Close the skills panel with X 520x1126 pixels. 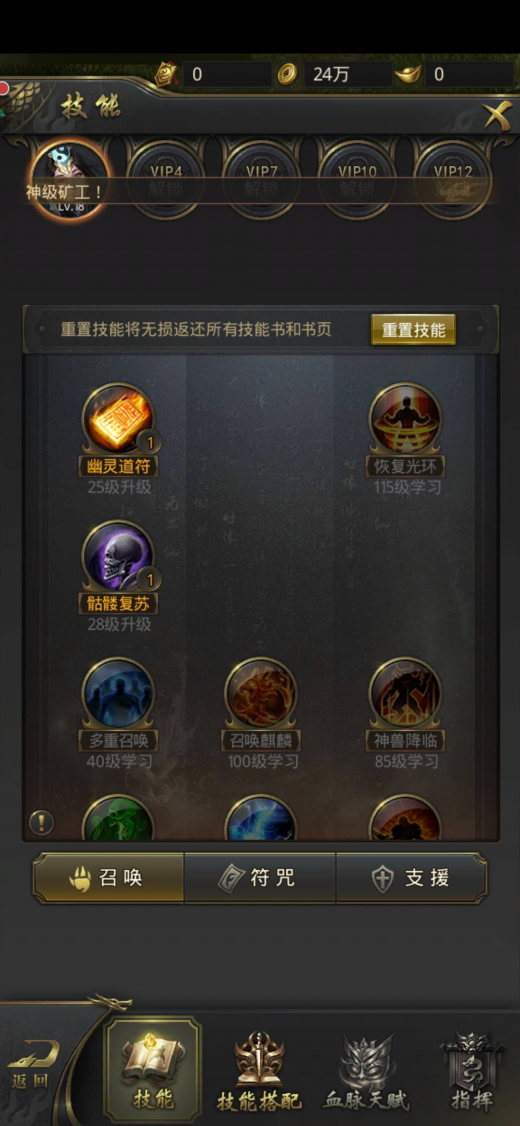497,114
